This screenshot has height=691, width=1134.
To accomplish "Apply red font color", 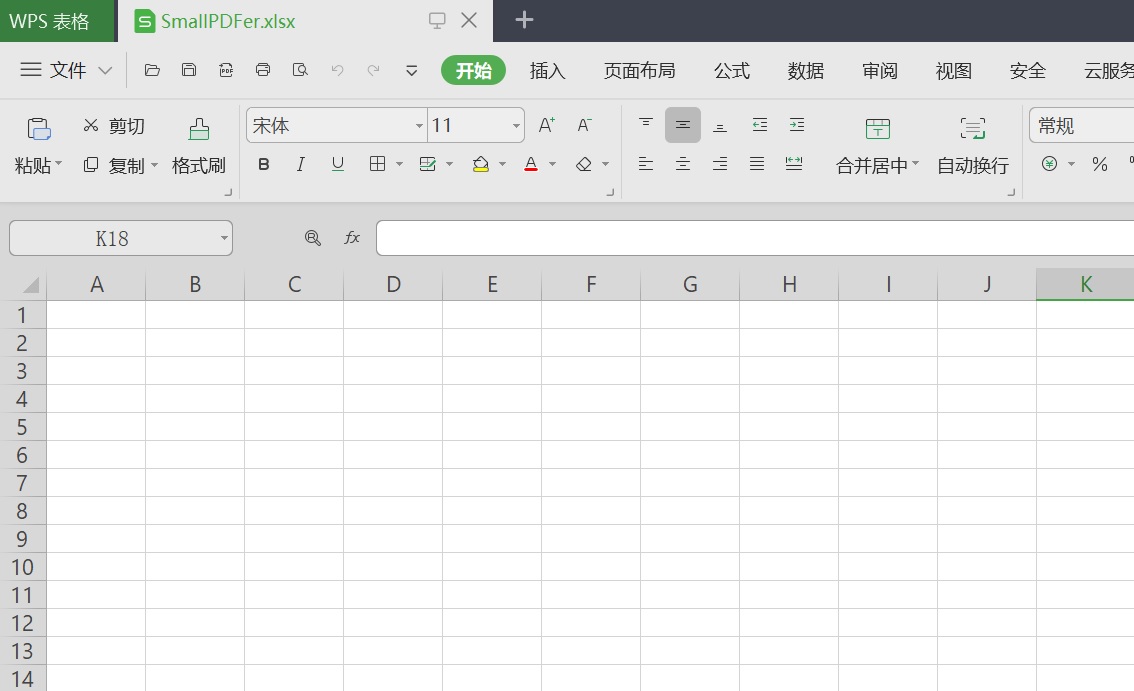I will tap(531, 164).
